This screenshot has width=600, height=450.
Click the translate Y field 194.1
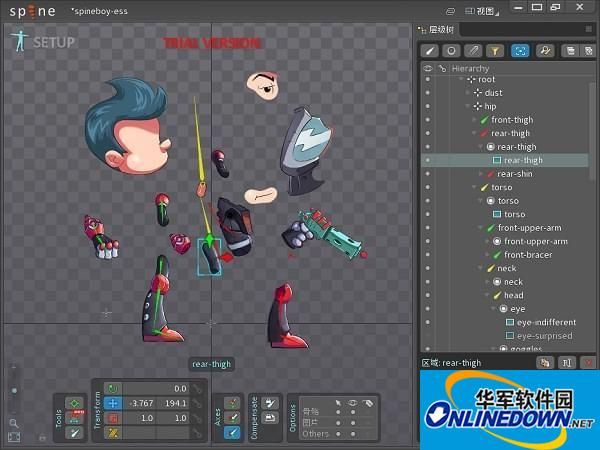(173, 403)
